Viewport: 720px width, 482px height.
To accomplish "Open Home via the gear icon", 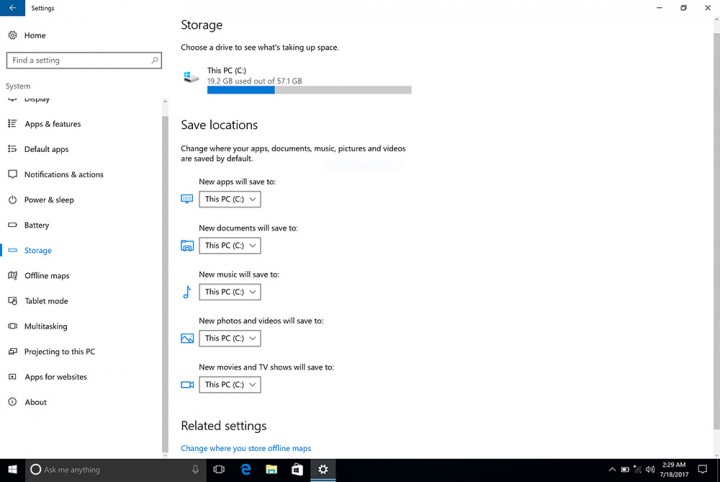I will tap(13, 35).
